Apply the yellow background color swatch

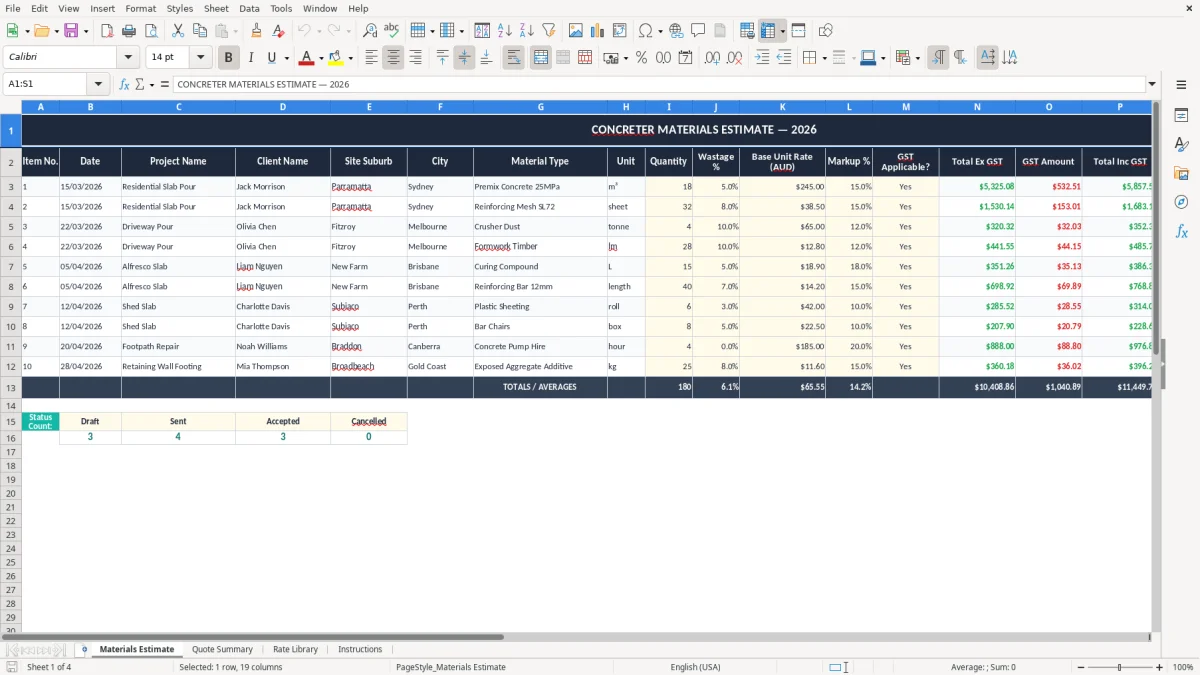[335, 58]
